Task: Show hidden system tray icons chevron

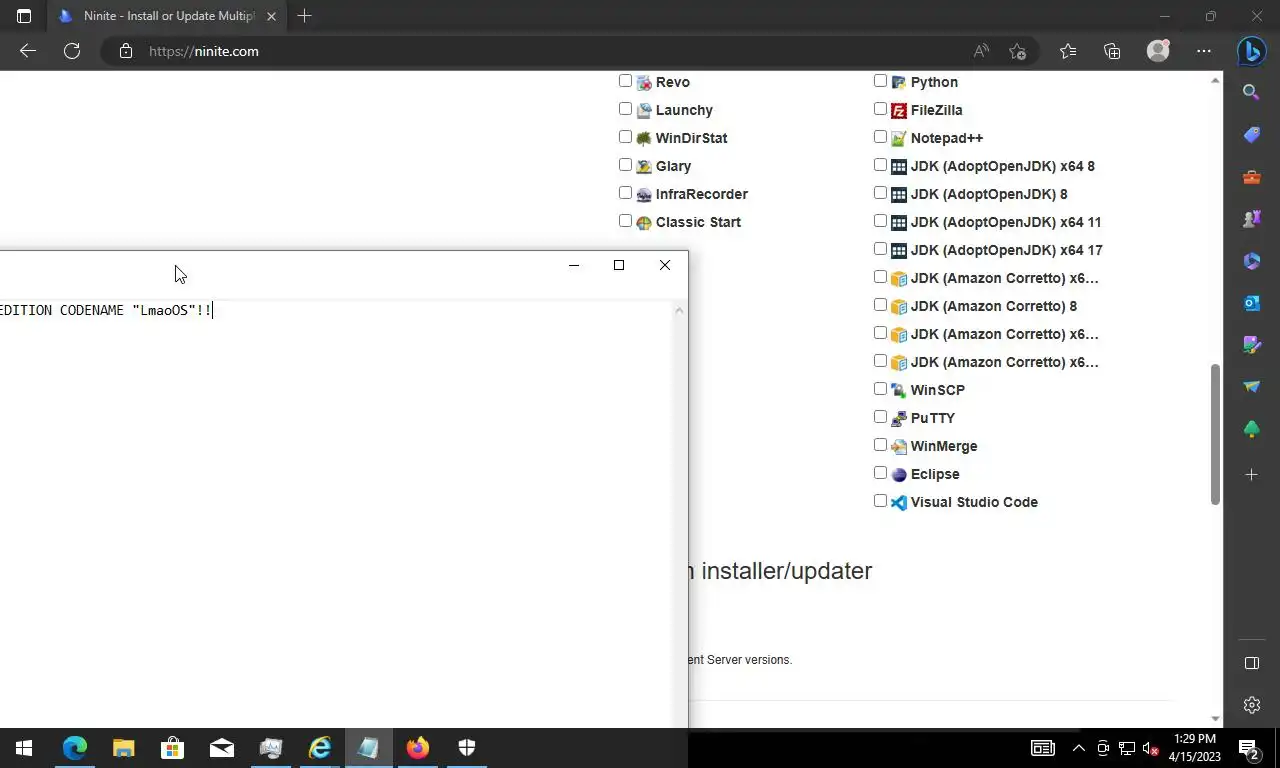Action: click(x=1078, y=748)
